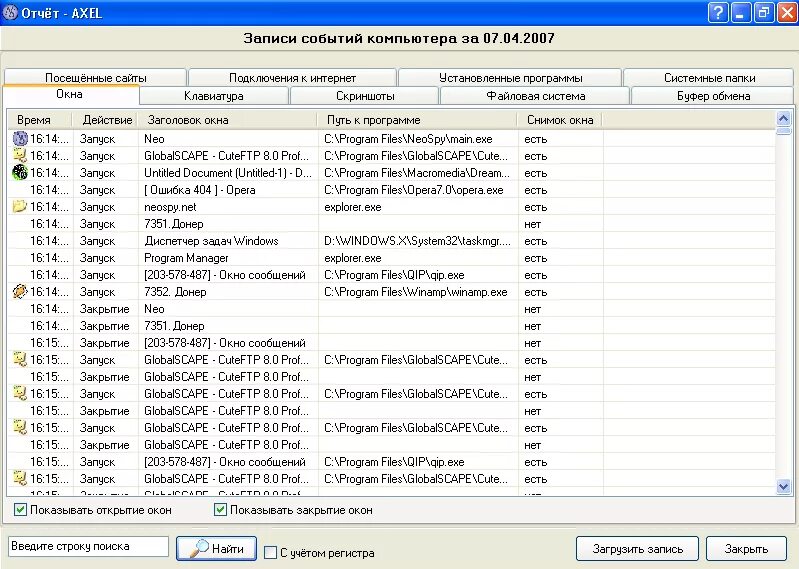Viewport: 799px width, 569px height.
Task: Sort by Снимок окна column header
Action: tap(560, 120)
